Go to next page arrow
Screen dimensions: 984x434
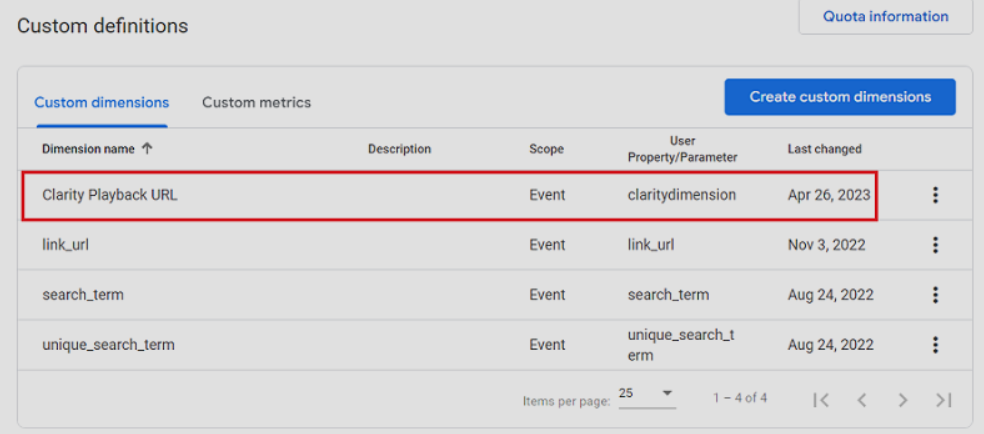pyautogui.click(x=902, y=400)
